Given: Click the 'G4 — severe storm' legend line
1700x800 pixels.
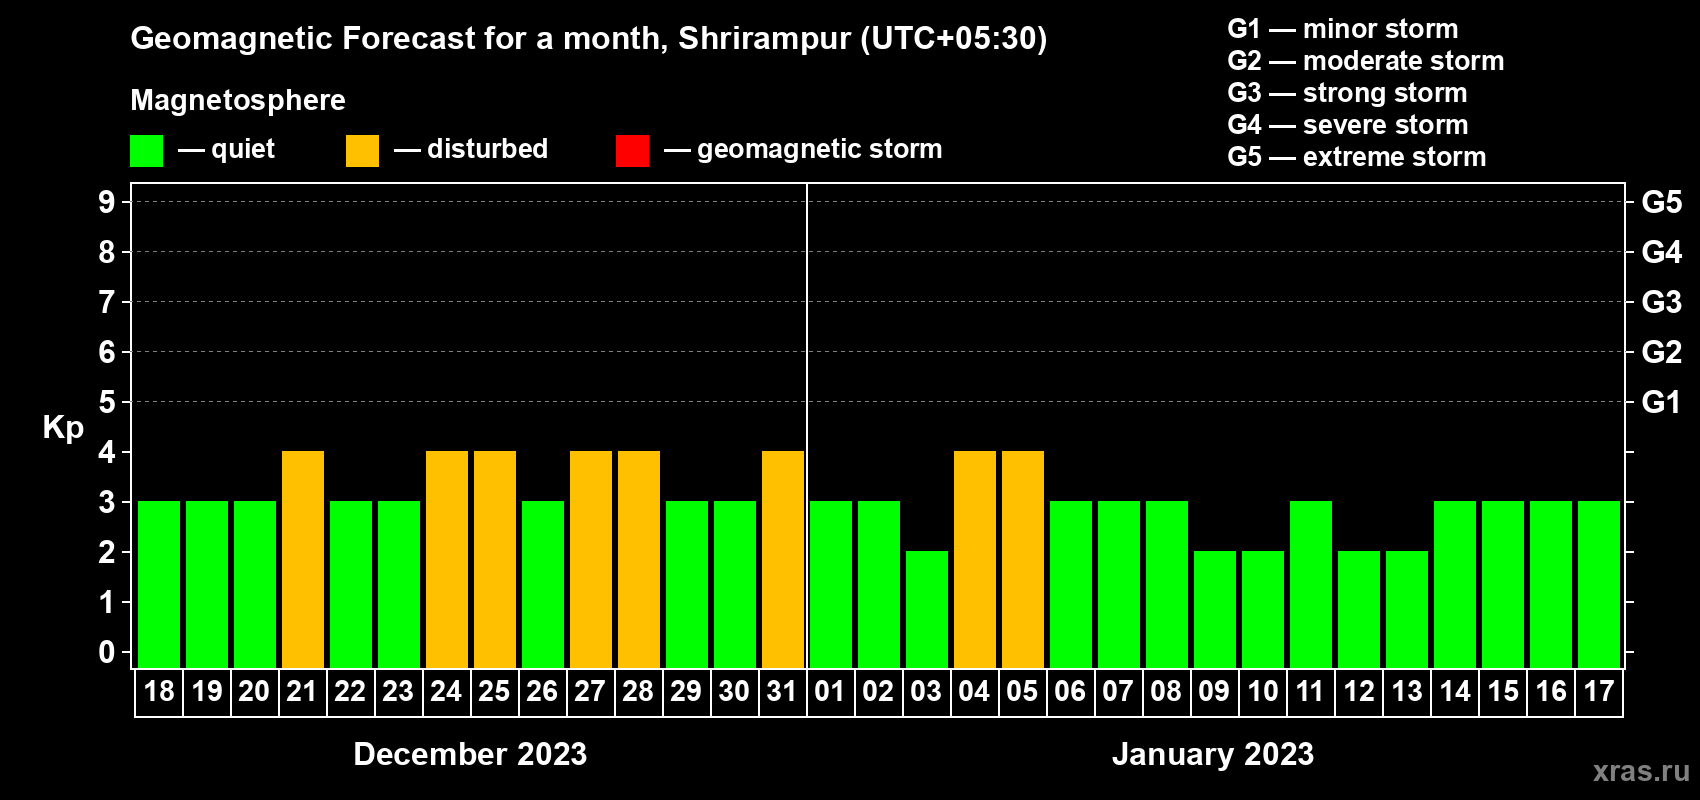Looking at the screenshot, I should [x=1348, y=125].
